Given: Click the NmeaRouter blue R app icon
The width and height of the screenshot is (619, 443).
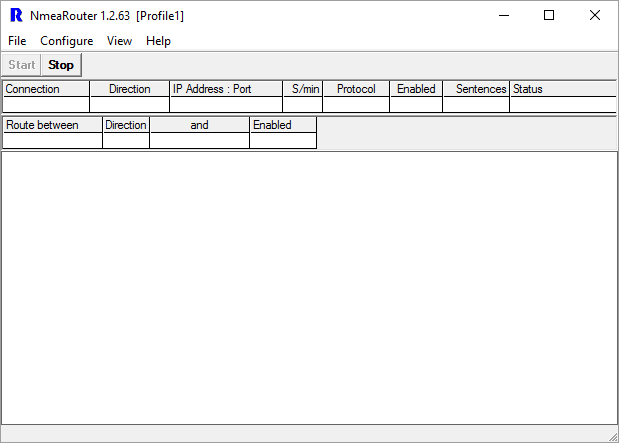Looking at the screenshot, I should (16, 15).
